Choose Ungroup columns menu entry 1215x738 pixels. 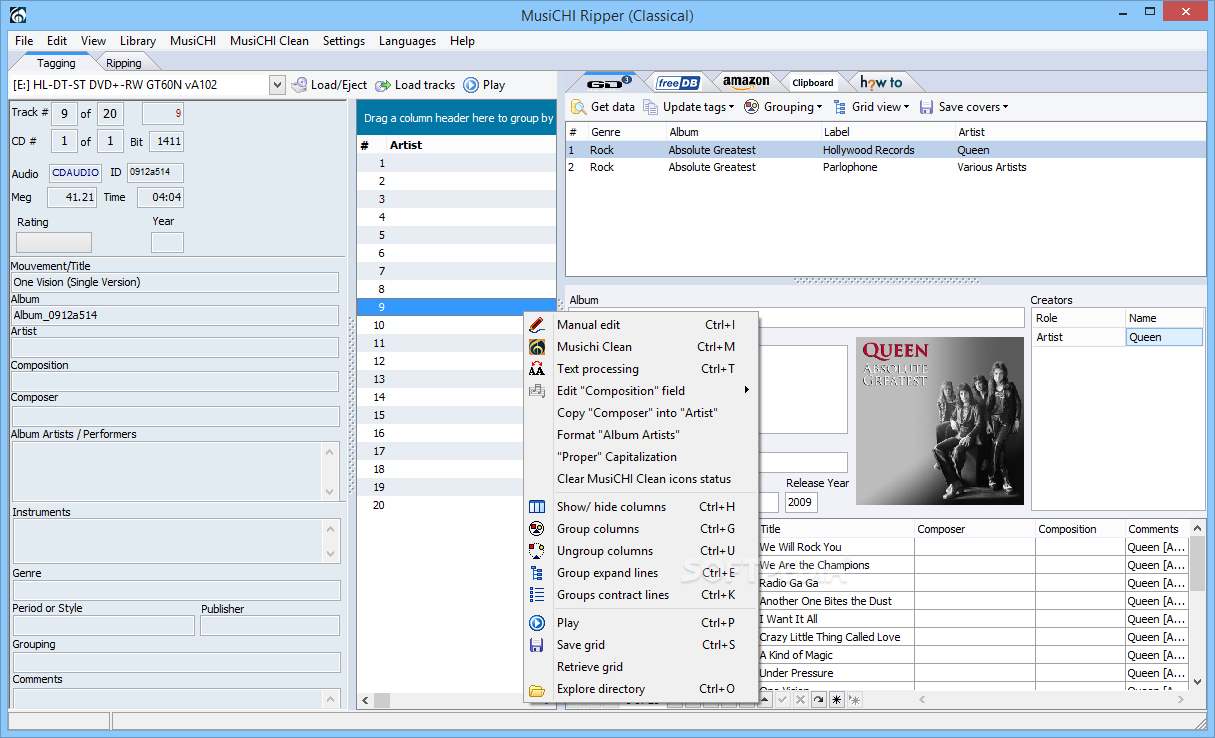pos(641,551)
